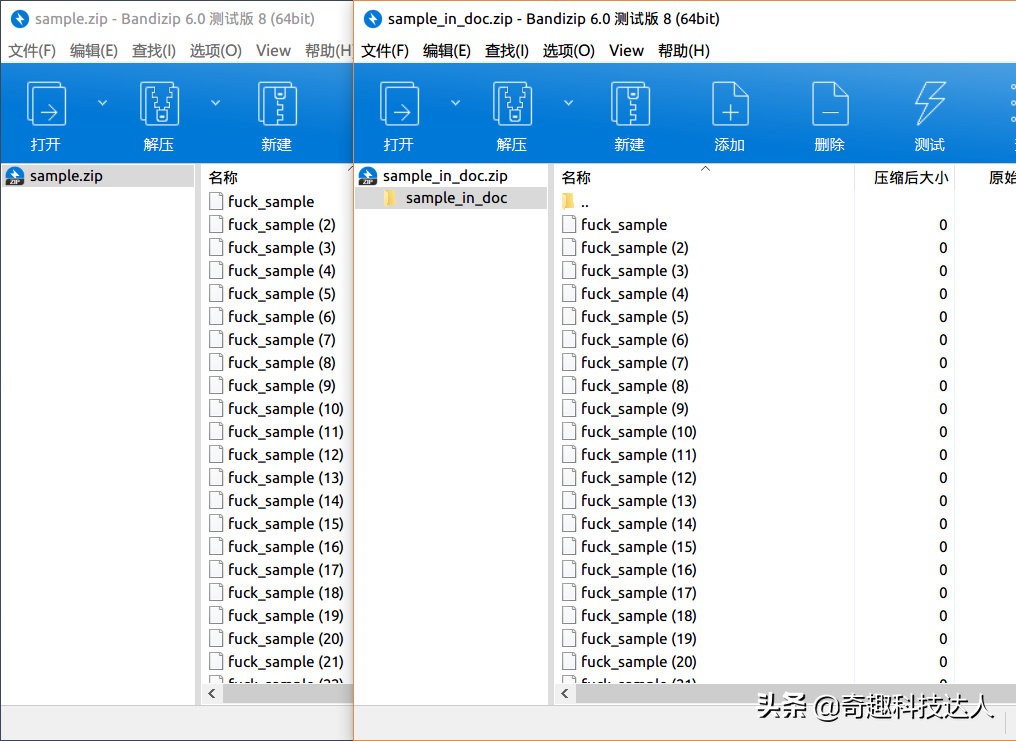The width and height of the screenshot is (1016, 741).
Task: Open 文件(F) menu in sample_in_doc.zip window
Action: (385, 51)
